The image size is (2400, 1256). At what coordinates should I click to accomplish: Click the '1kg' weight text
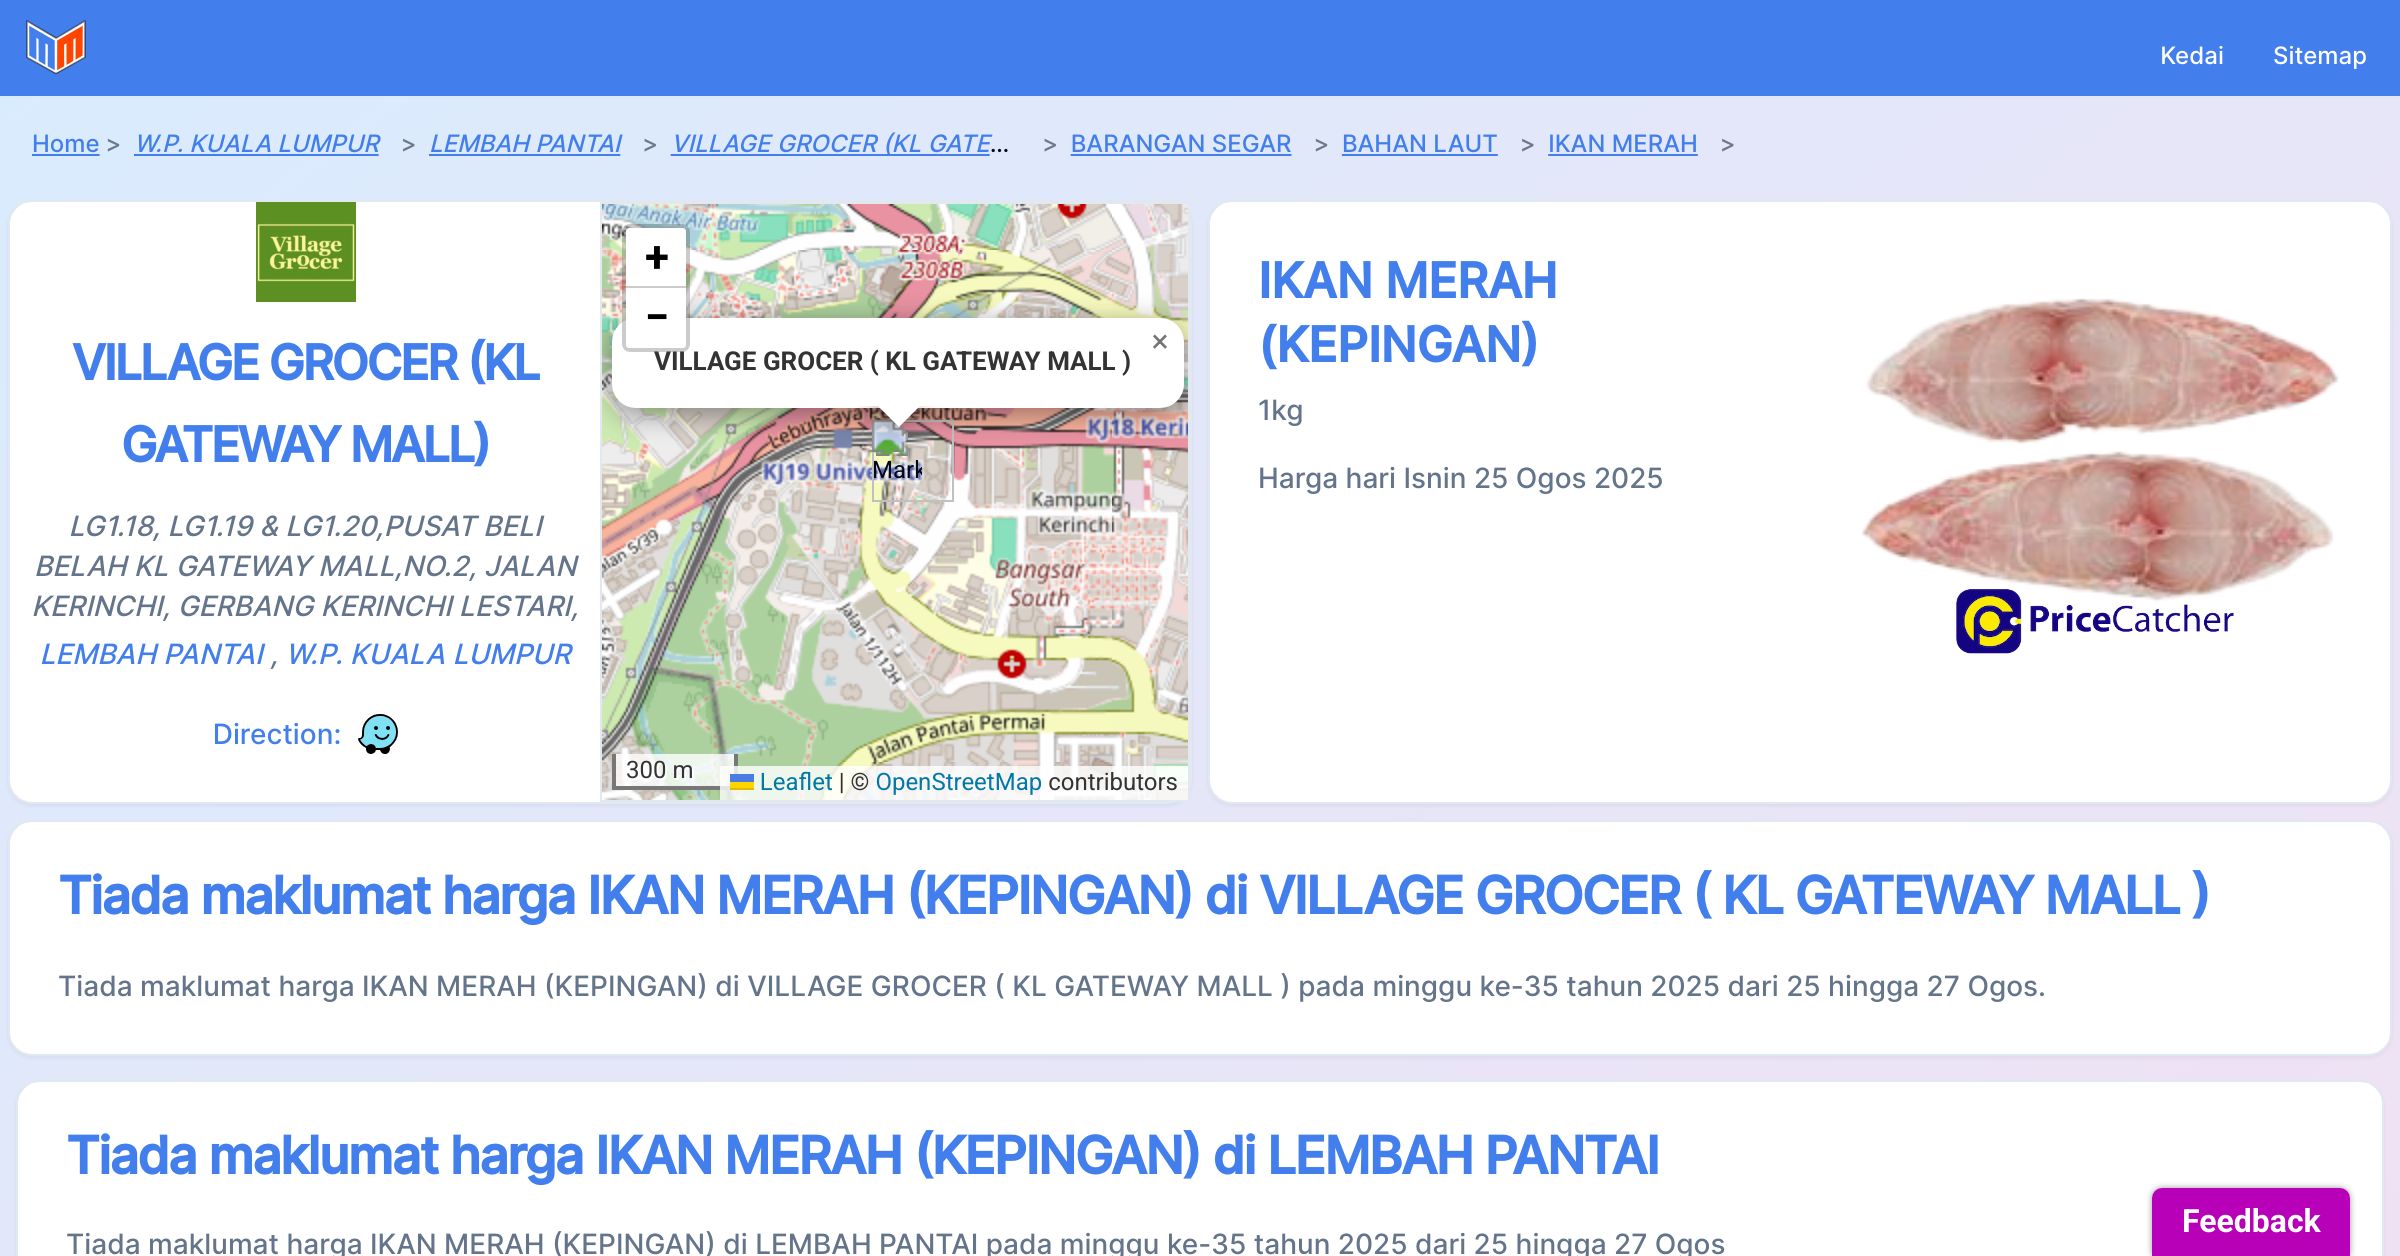point(1280,410)
